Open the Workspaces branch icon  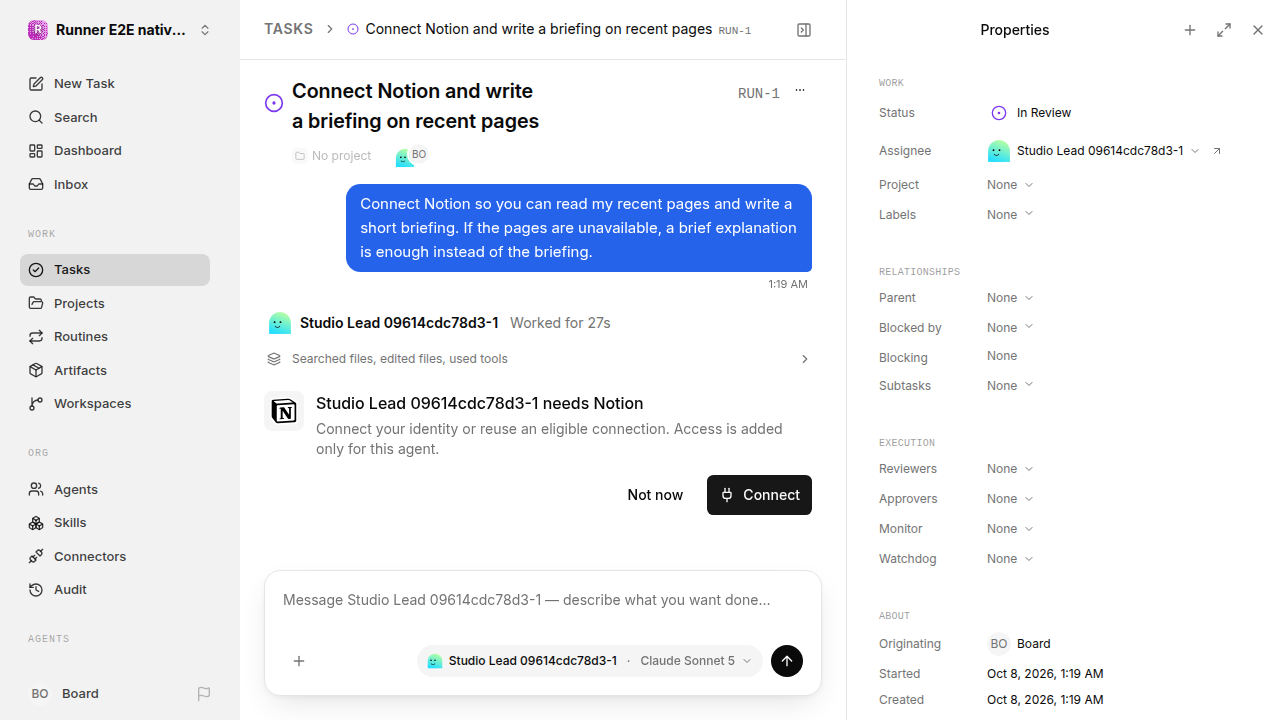pyautogui.click(x=36, y=404)
